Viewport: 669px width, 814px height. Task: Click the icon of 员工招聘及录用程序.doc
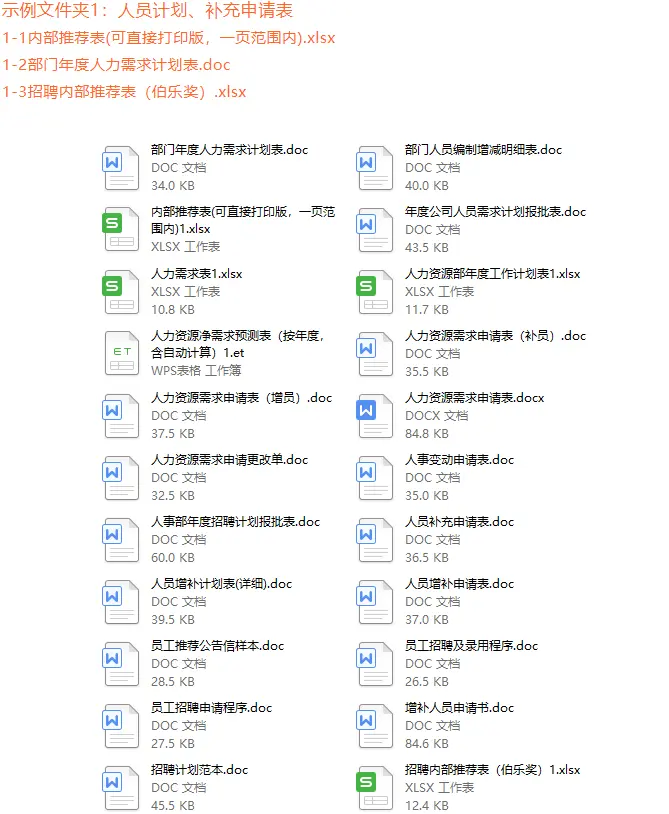tap(374, 663)
